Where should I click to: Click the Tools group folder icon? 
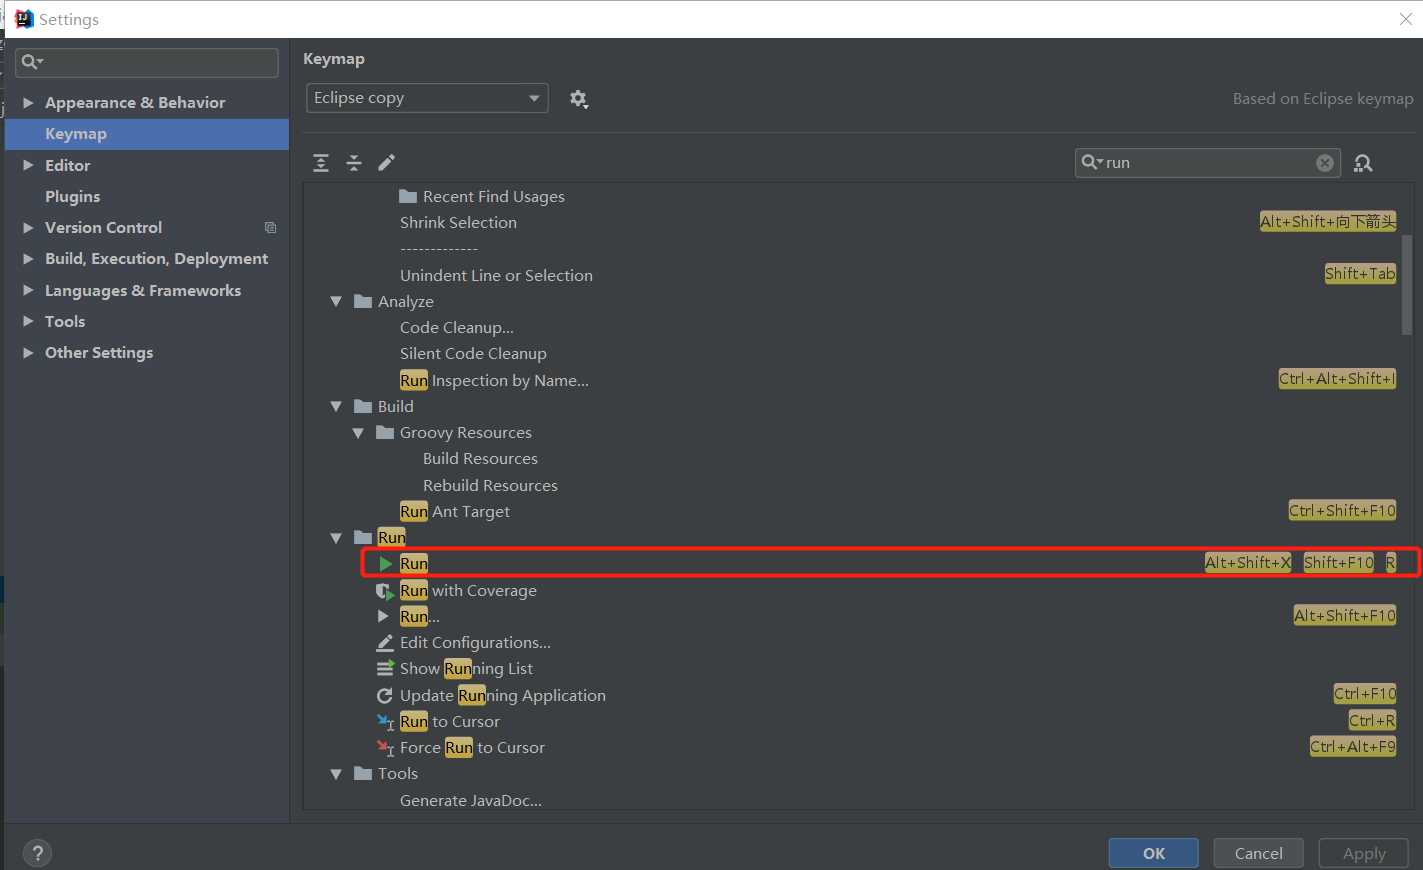pos(363,773)
